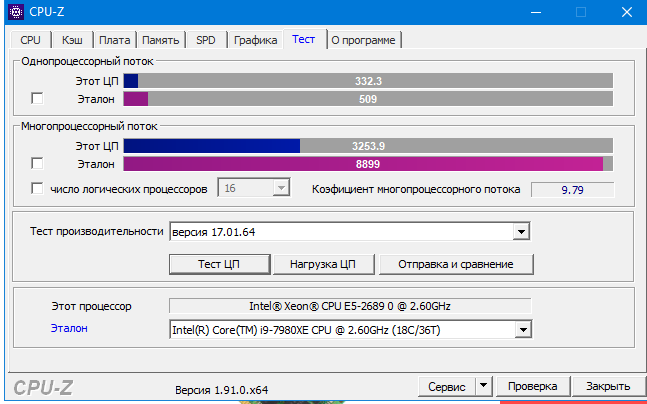
Task: Start benchmark with Тест ЦП button
Action: pyautogui.click(x=219, y=264)
